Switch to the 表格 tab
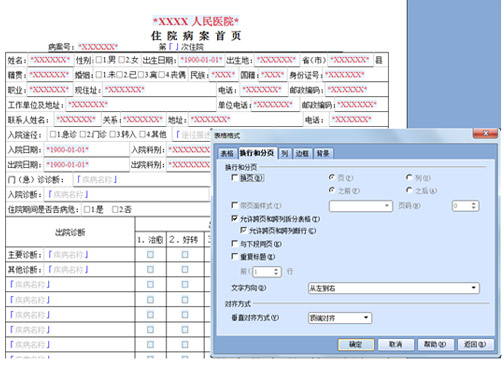502x366 pixels. (x=227, y=153)
